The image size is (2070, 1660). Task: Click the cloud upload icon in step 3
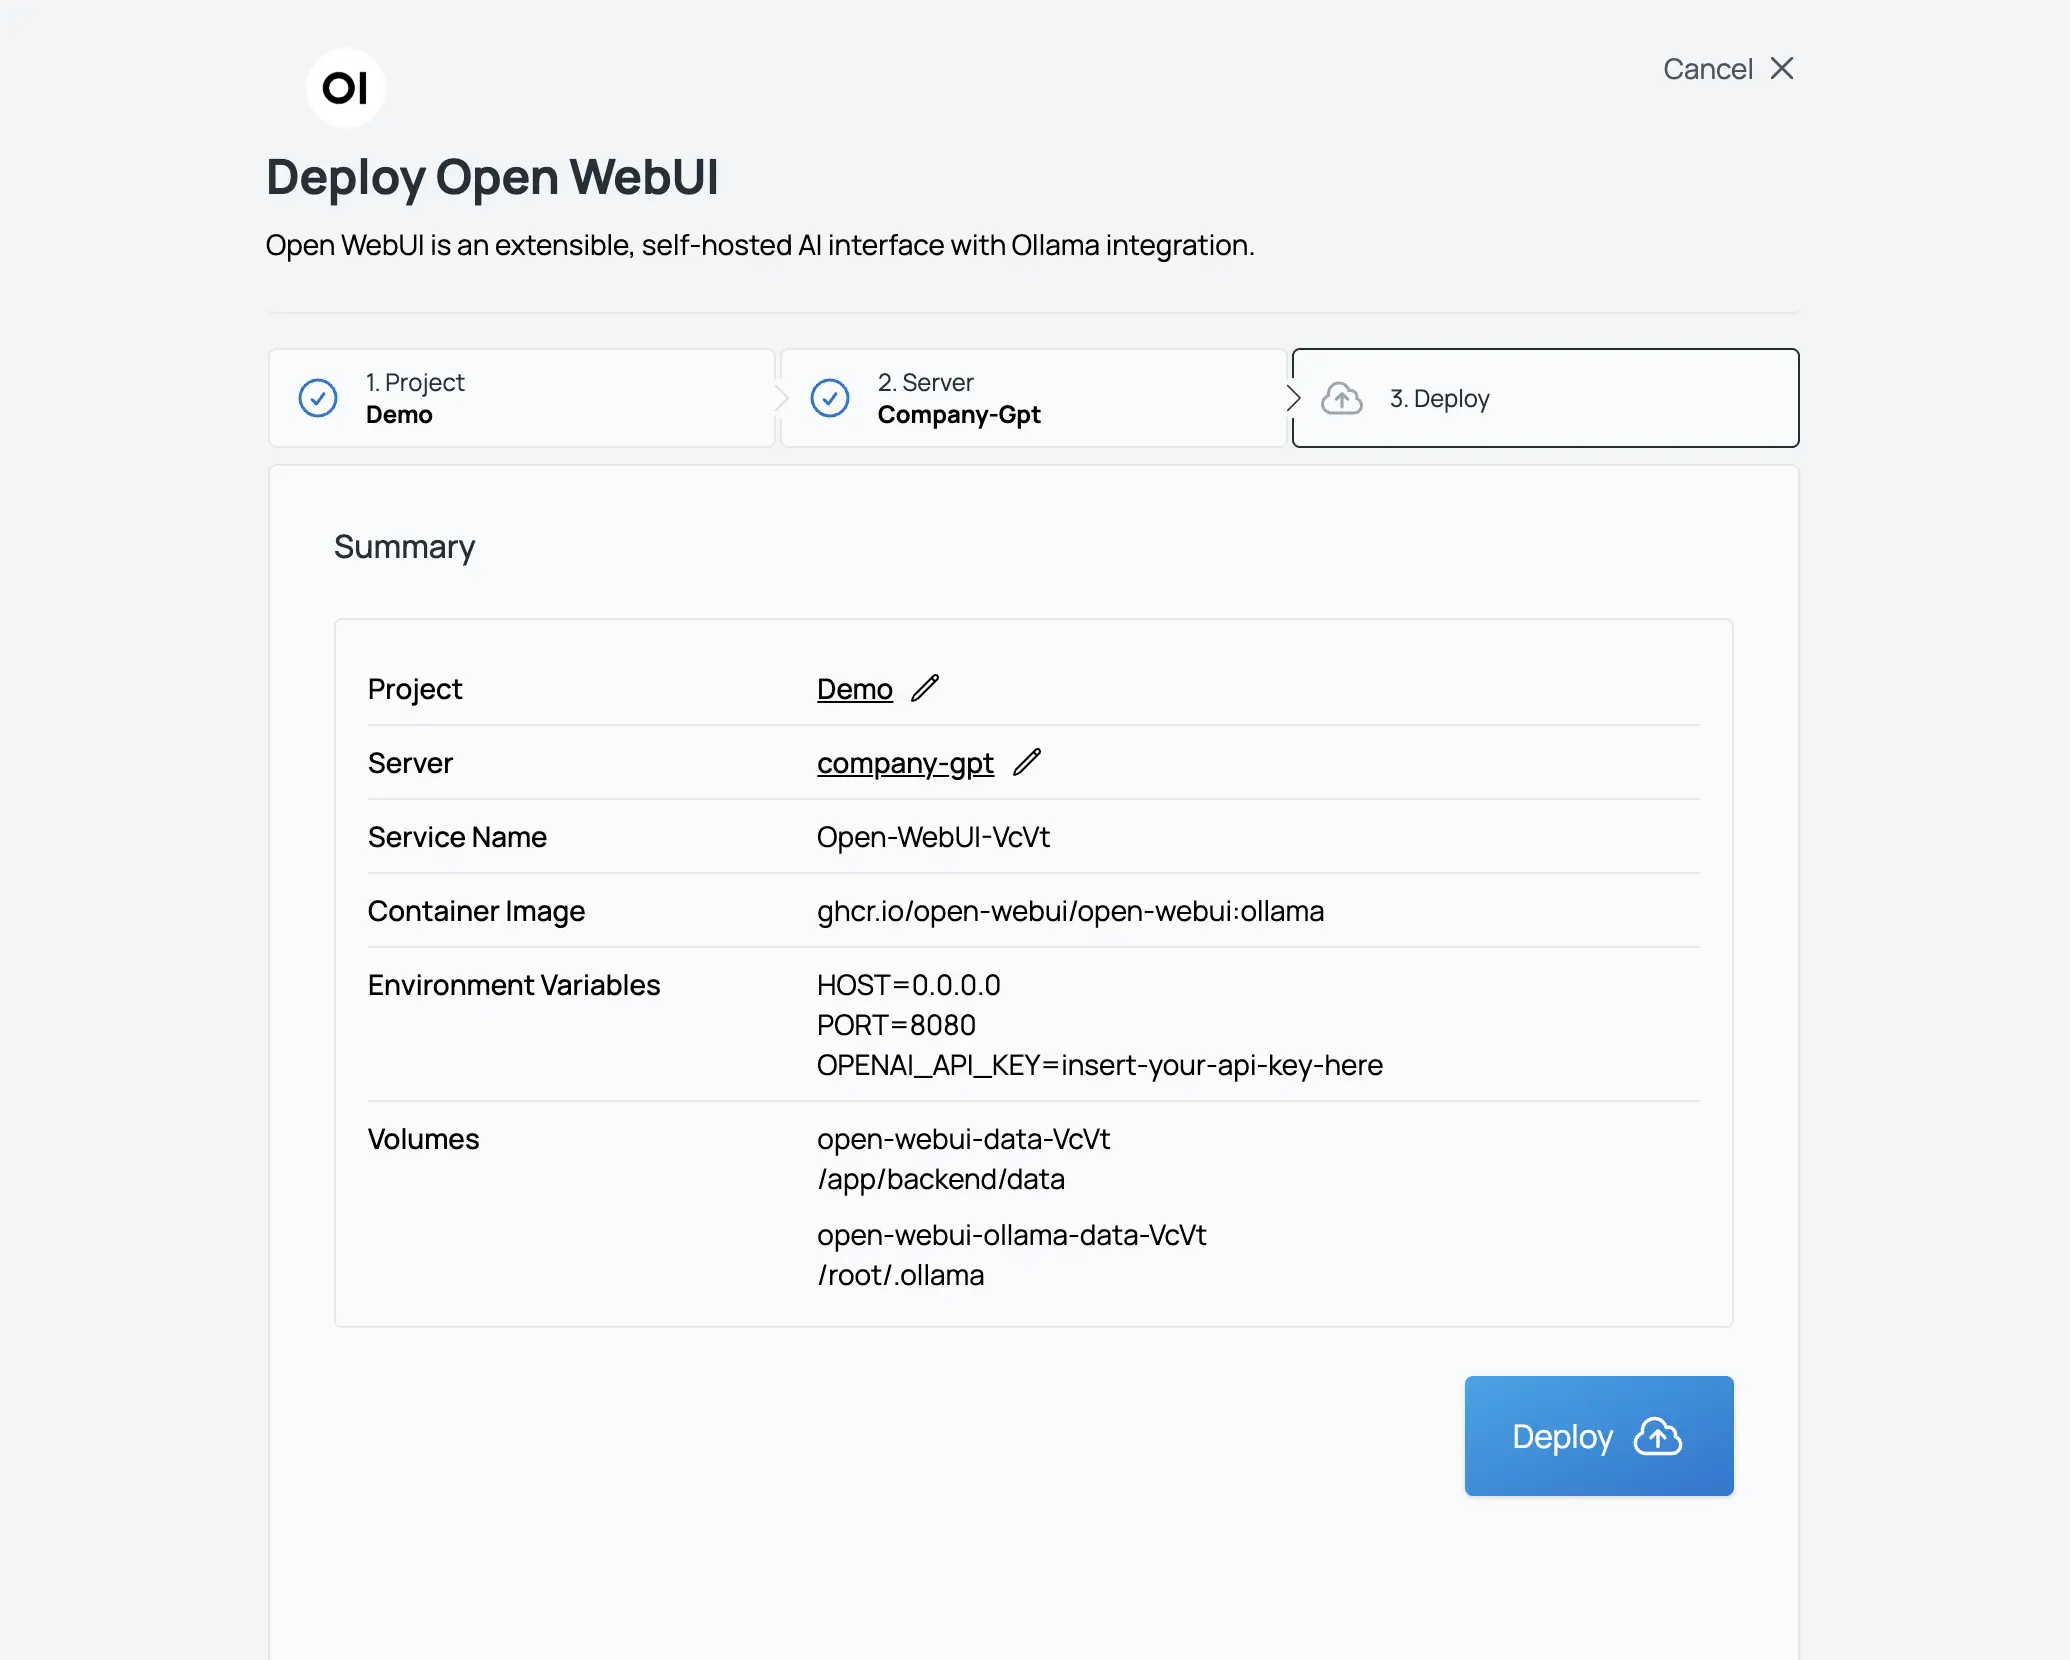click(1342, 398)
